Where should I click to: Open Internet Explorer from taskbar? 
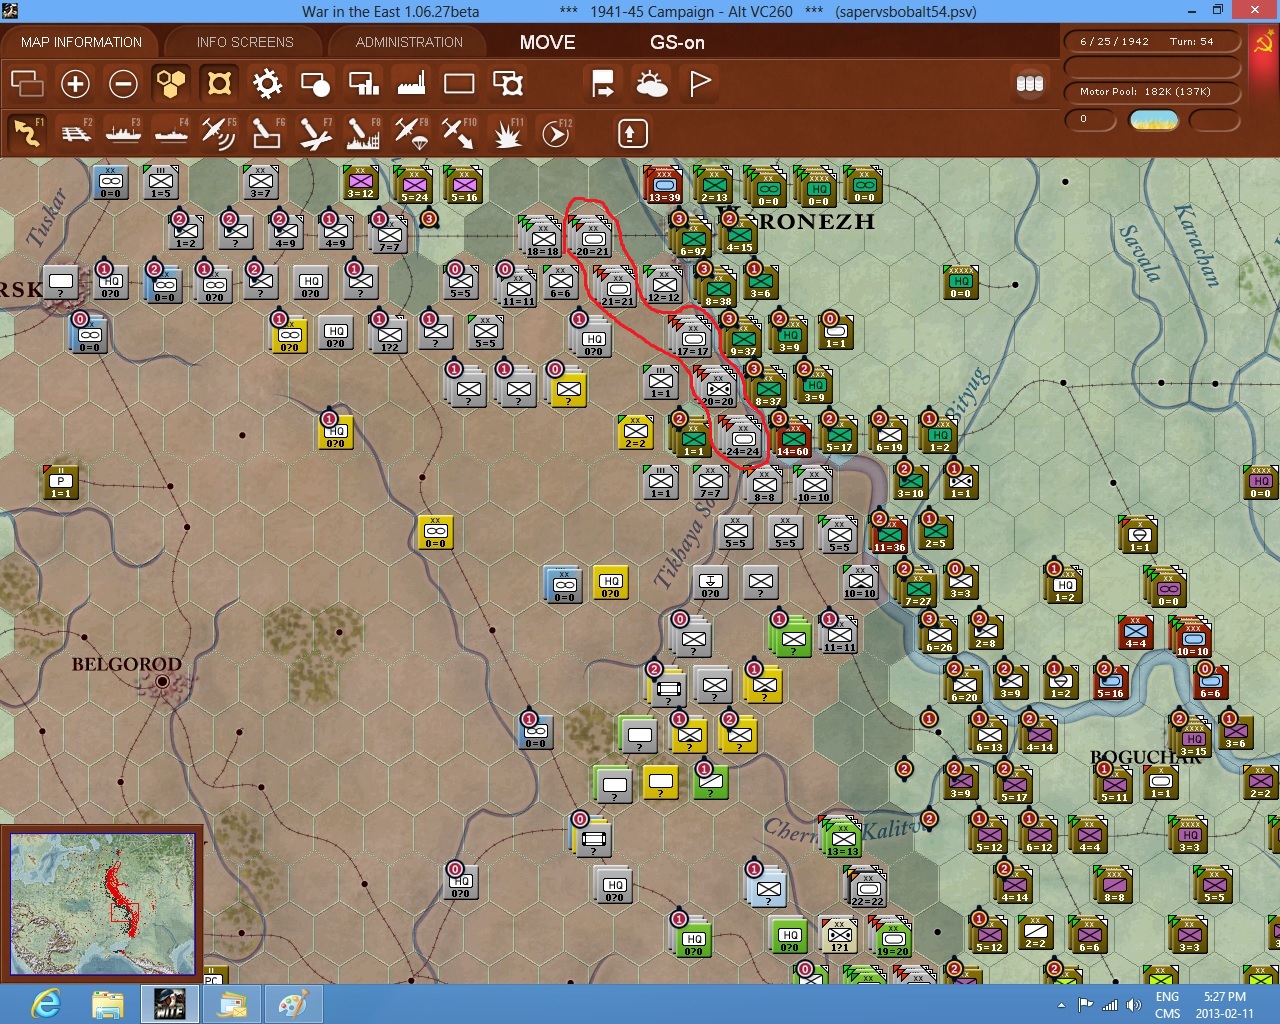tap(46, 1003)
